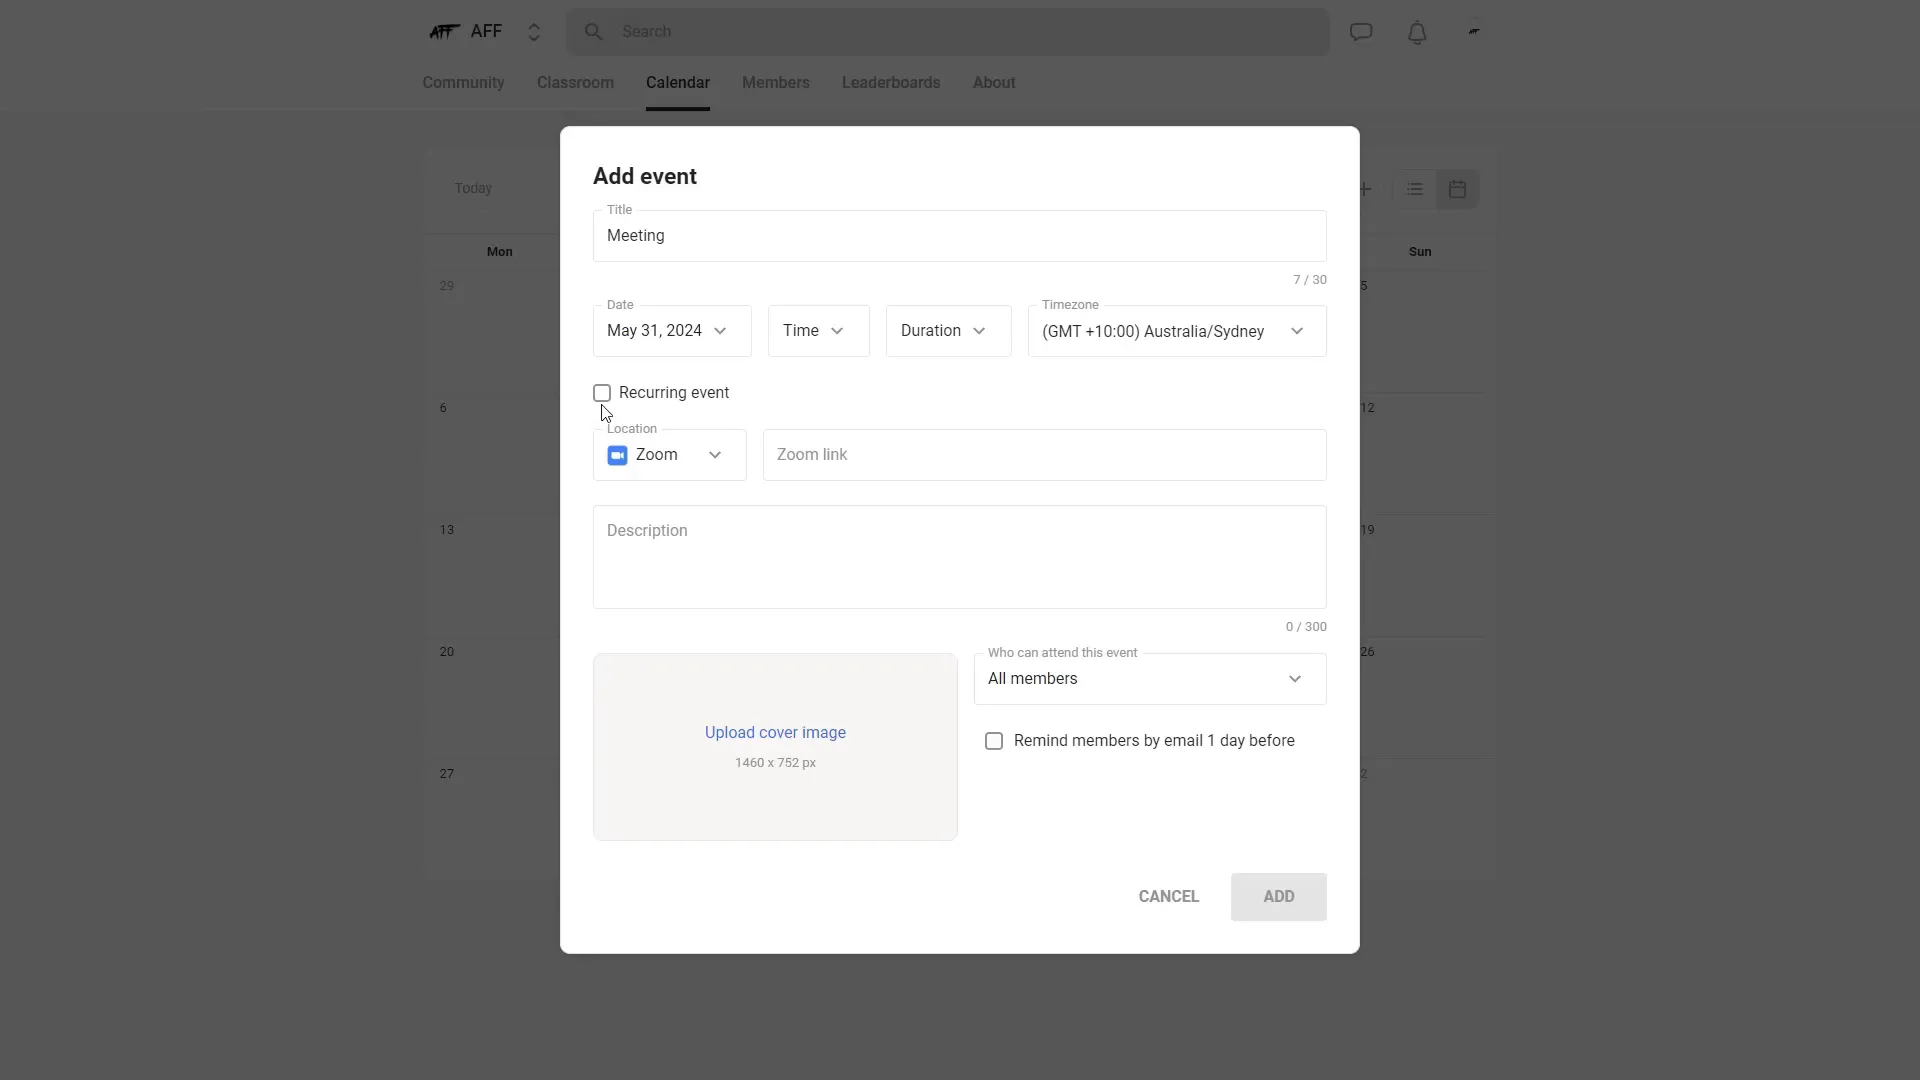Open the group switcher arrows next to AFF
The height and width of the screenshot is (1080, 1920).
point(534,32)
